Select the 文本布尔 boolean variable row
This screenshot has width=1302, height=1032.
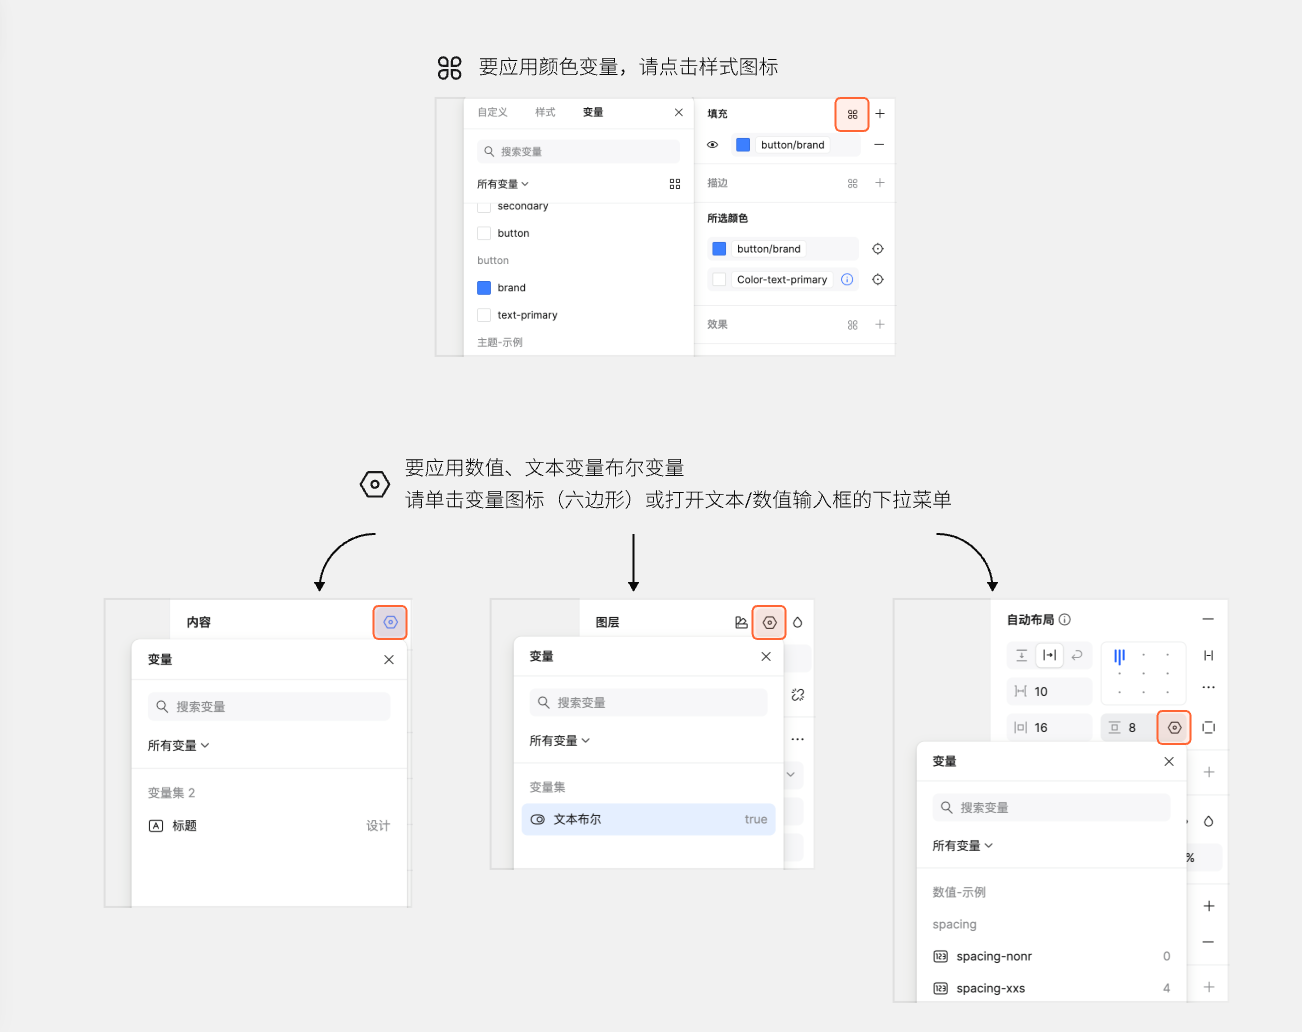coord(649,819)
